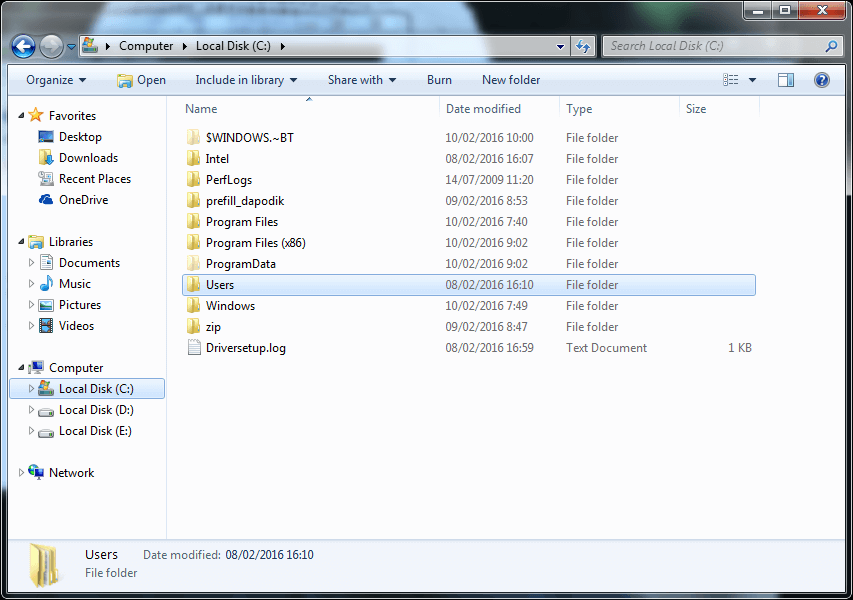Select the ProgramData folder icon
The width and height of the screenshot is (853, 600).
click(193, 264)
